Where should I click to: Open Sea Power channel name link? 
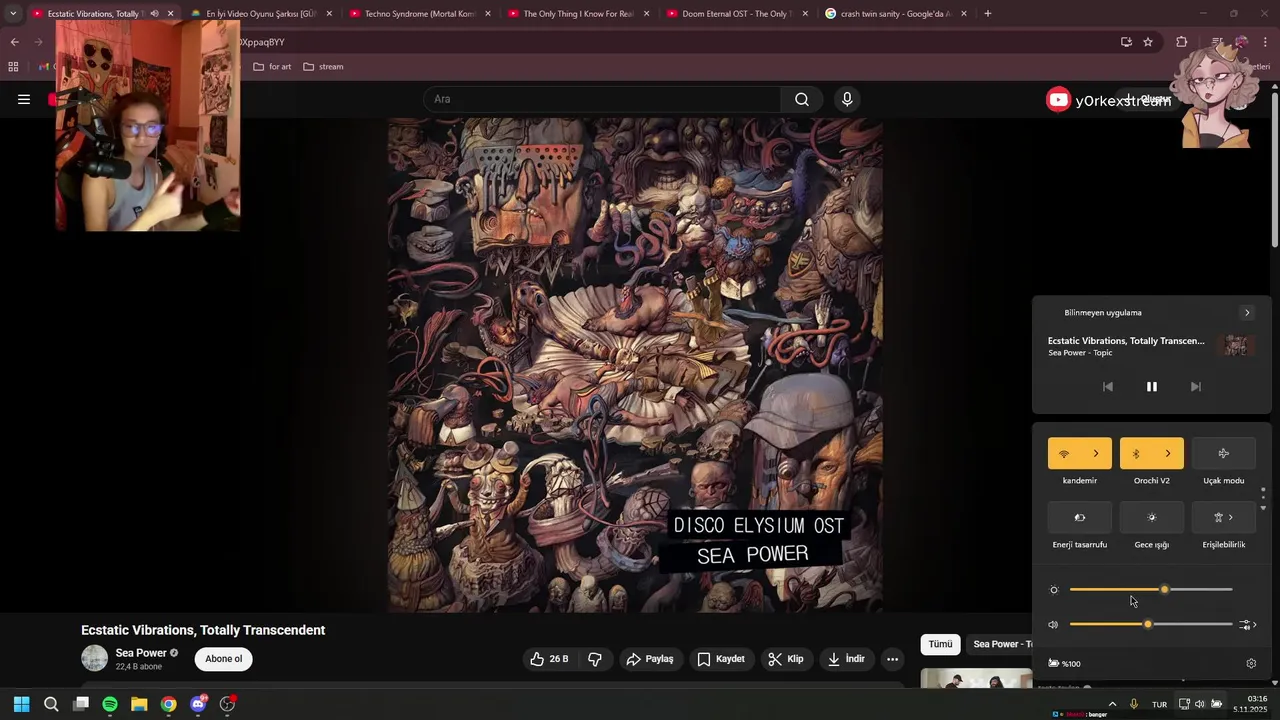click(x=141, y=653)
